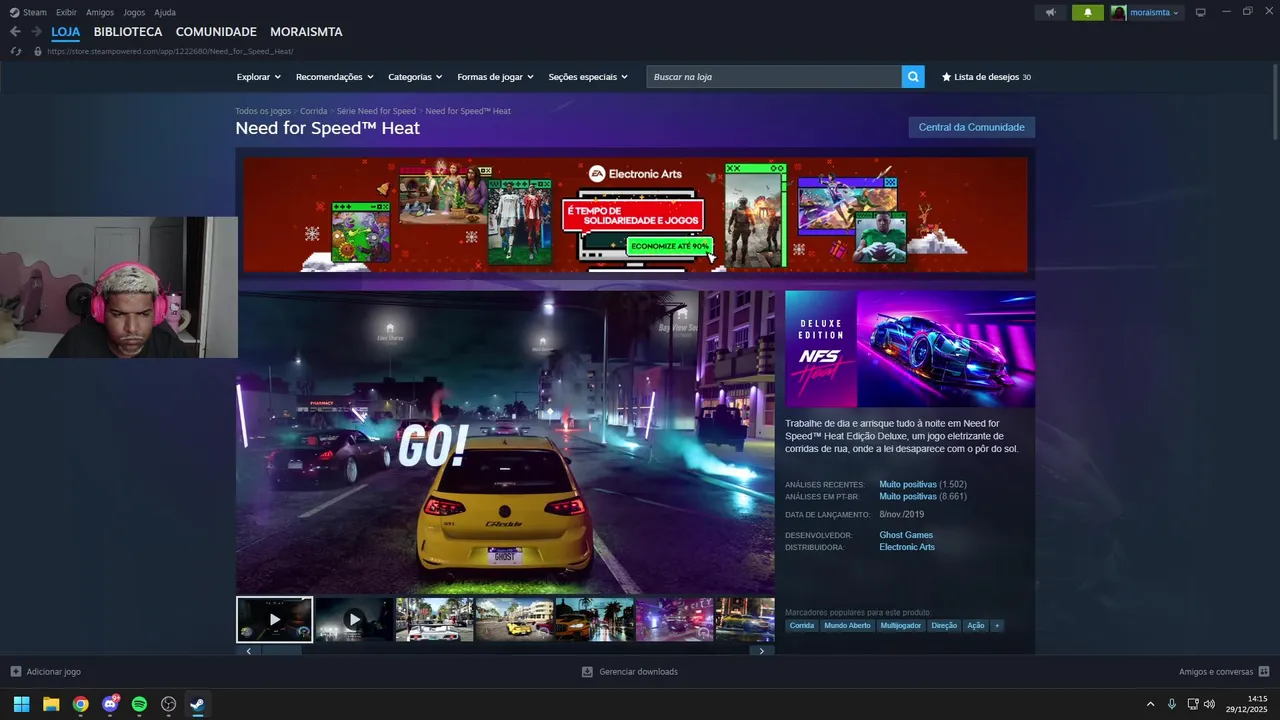Viewport: 1280px width, 720px height.
Task: Expand the Explorar dropdown
Action: 259,77
